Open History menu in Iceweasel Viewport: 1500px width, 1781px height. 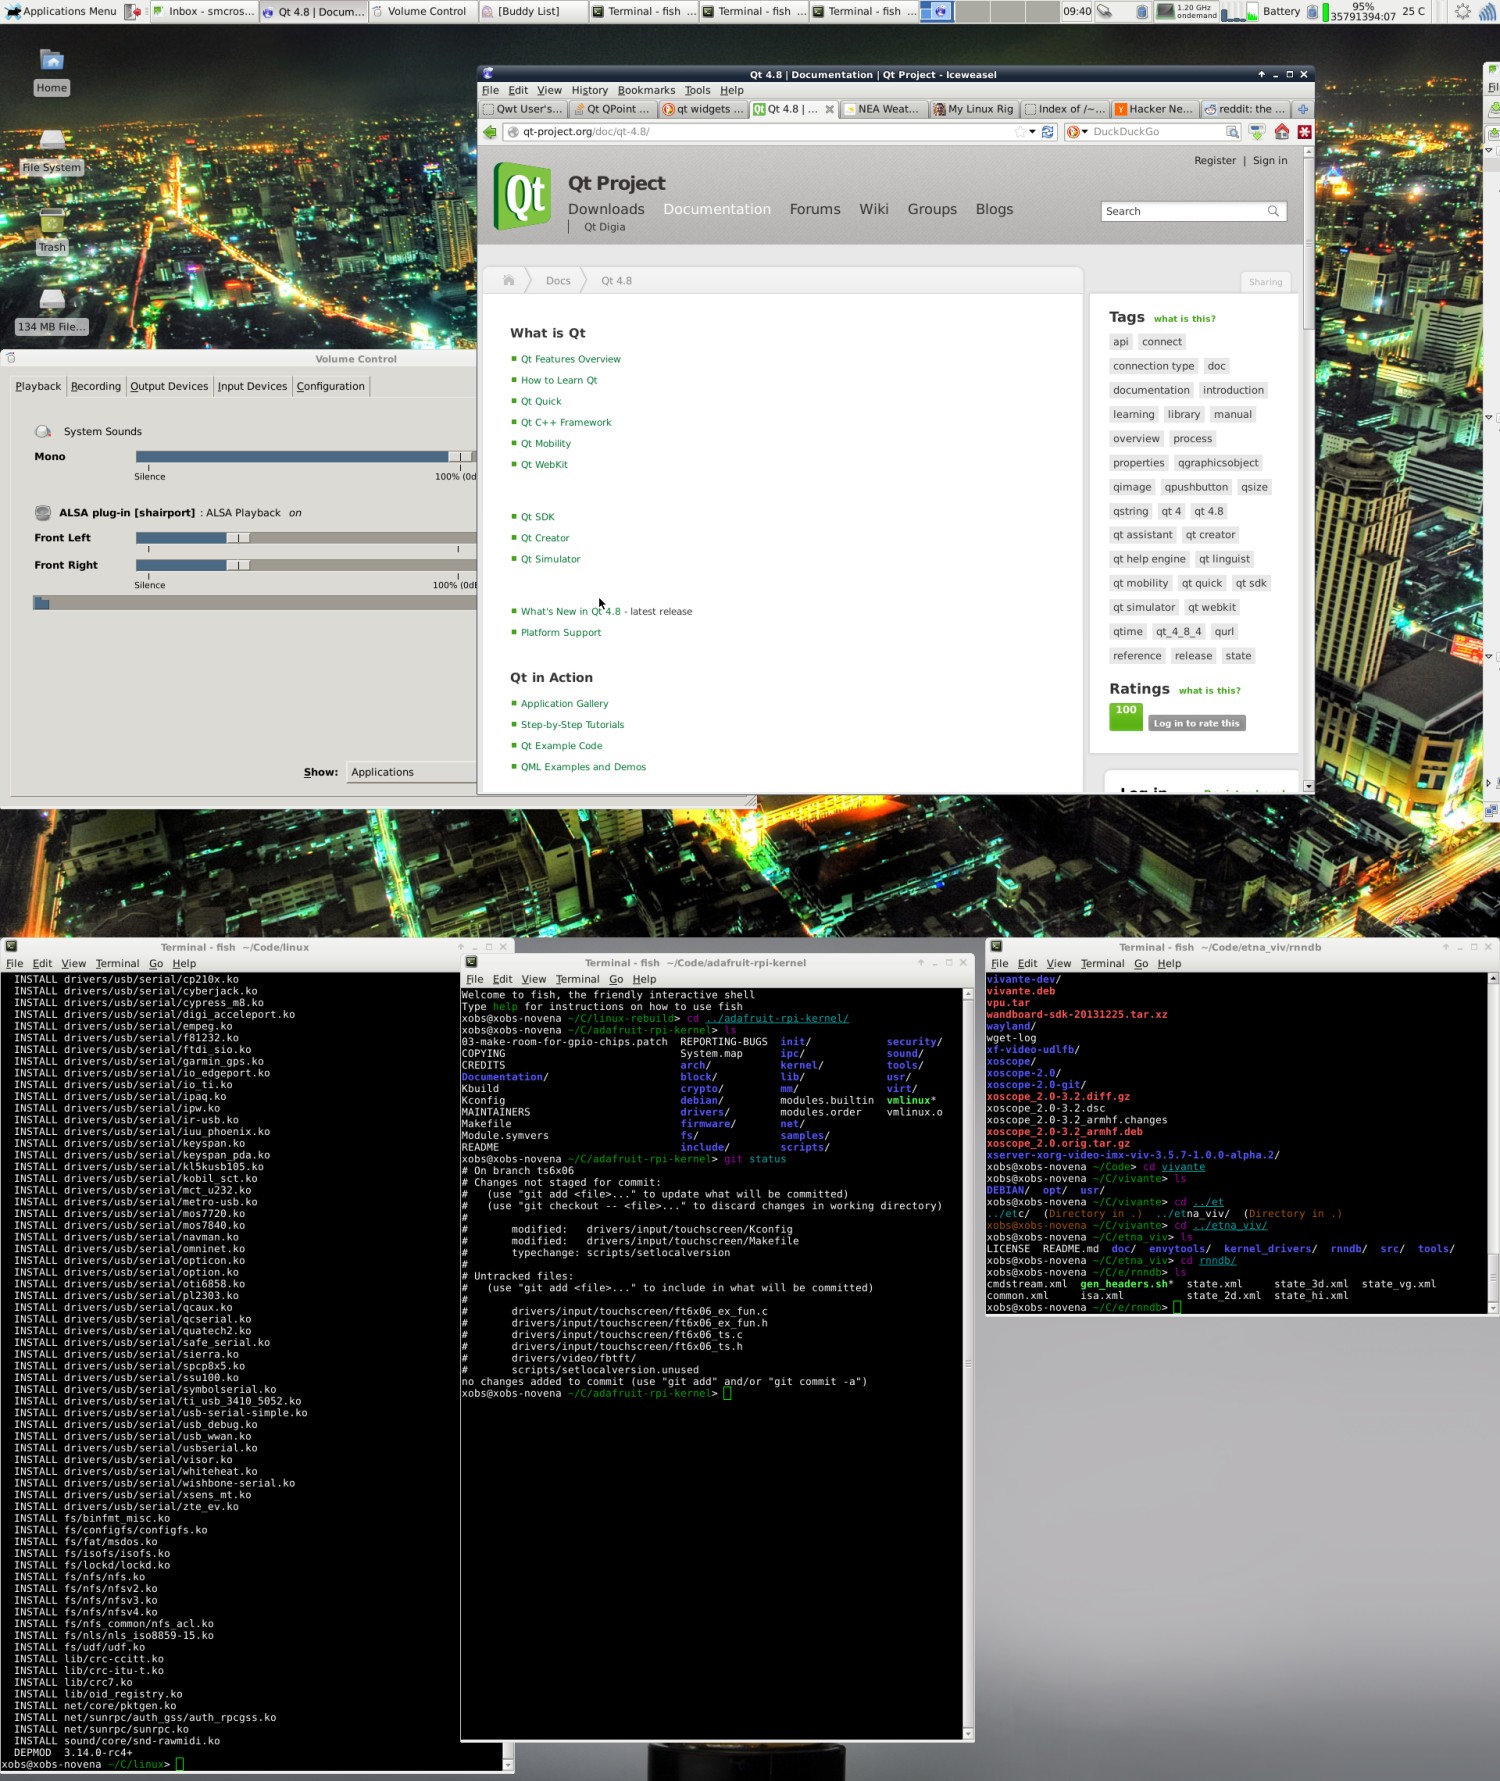[590, 90]
